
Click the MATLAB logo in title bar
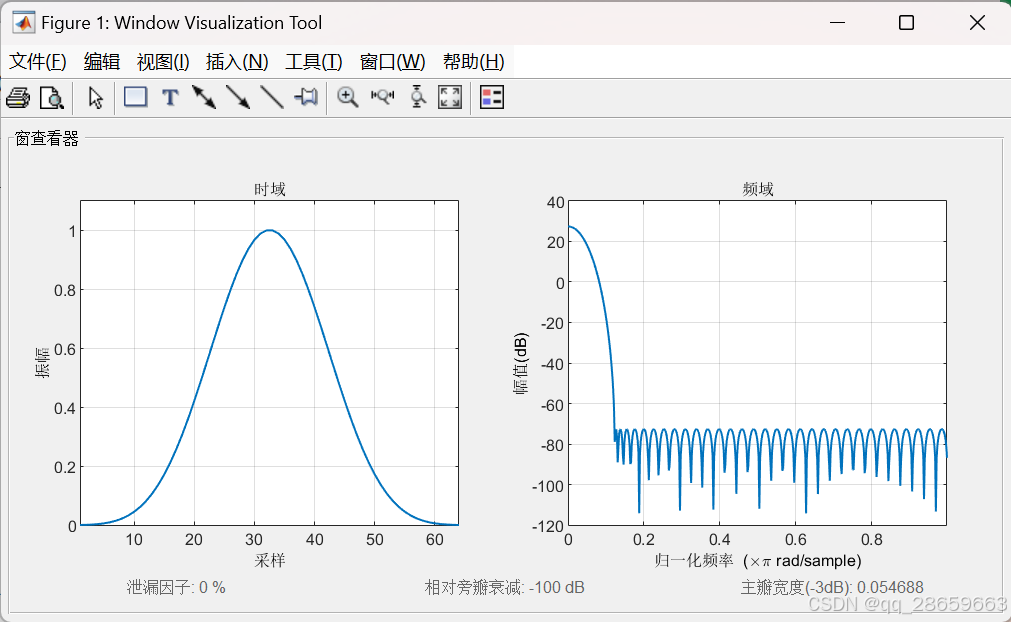click(24, 23)
